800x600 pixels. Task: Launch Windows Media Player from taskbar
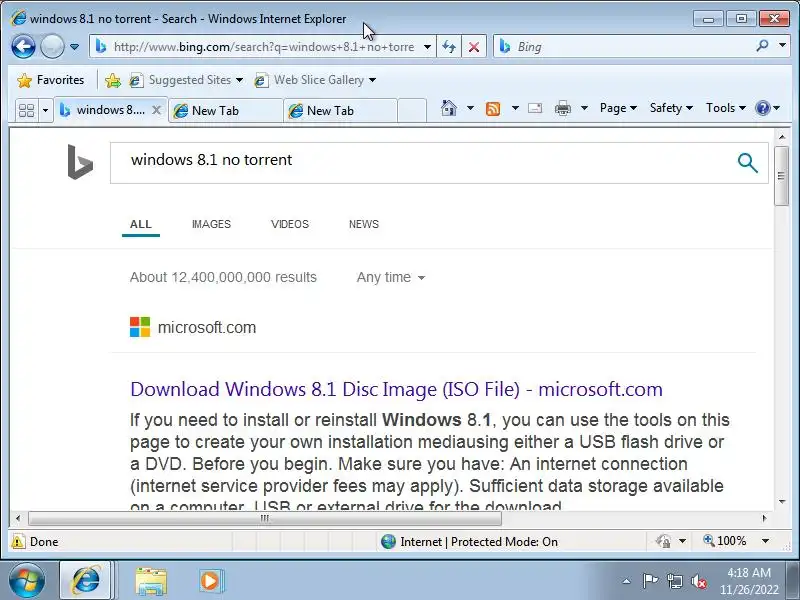pos(210,581)
